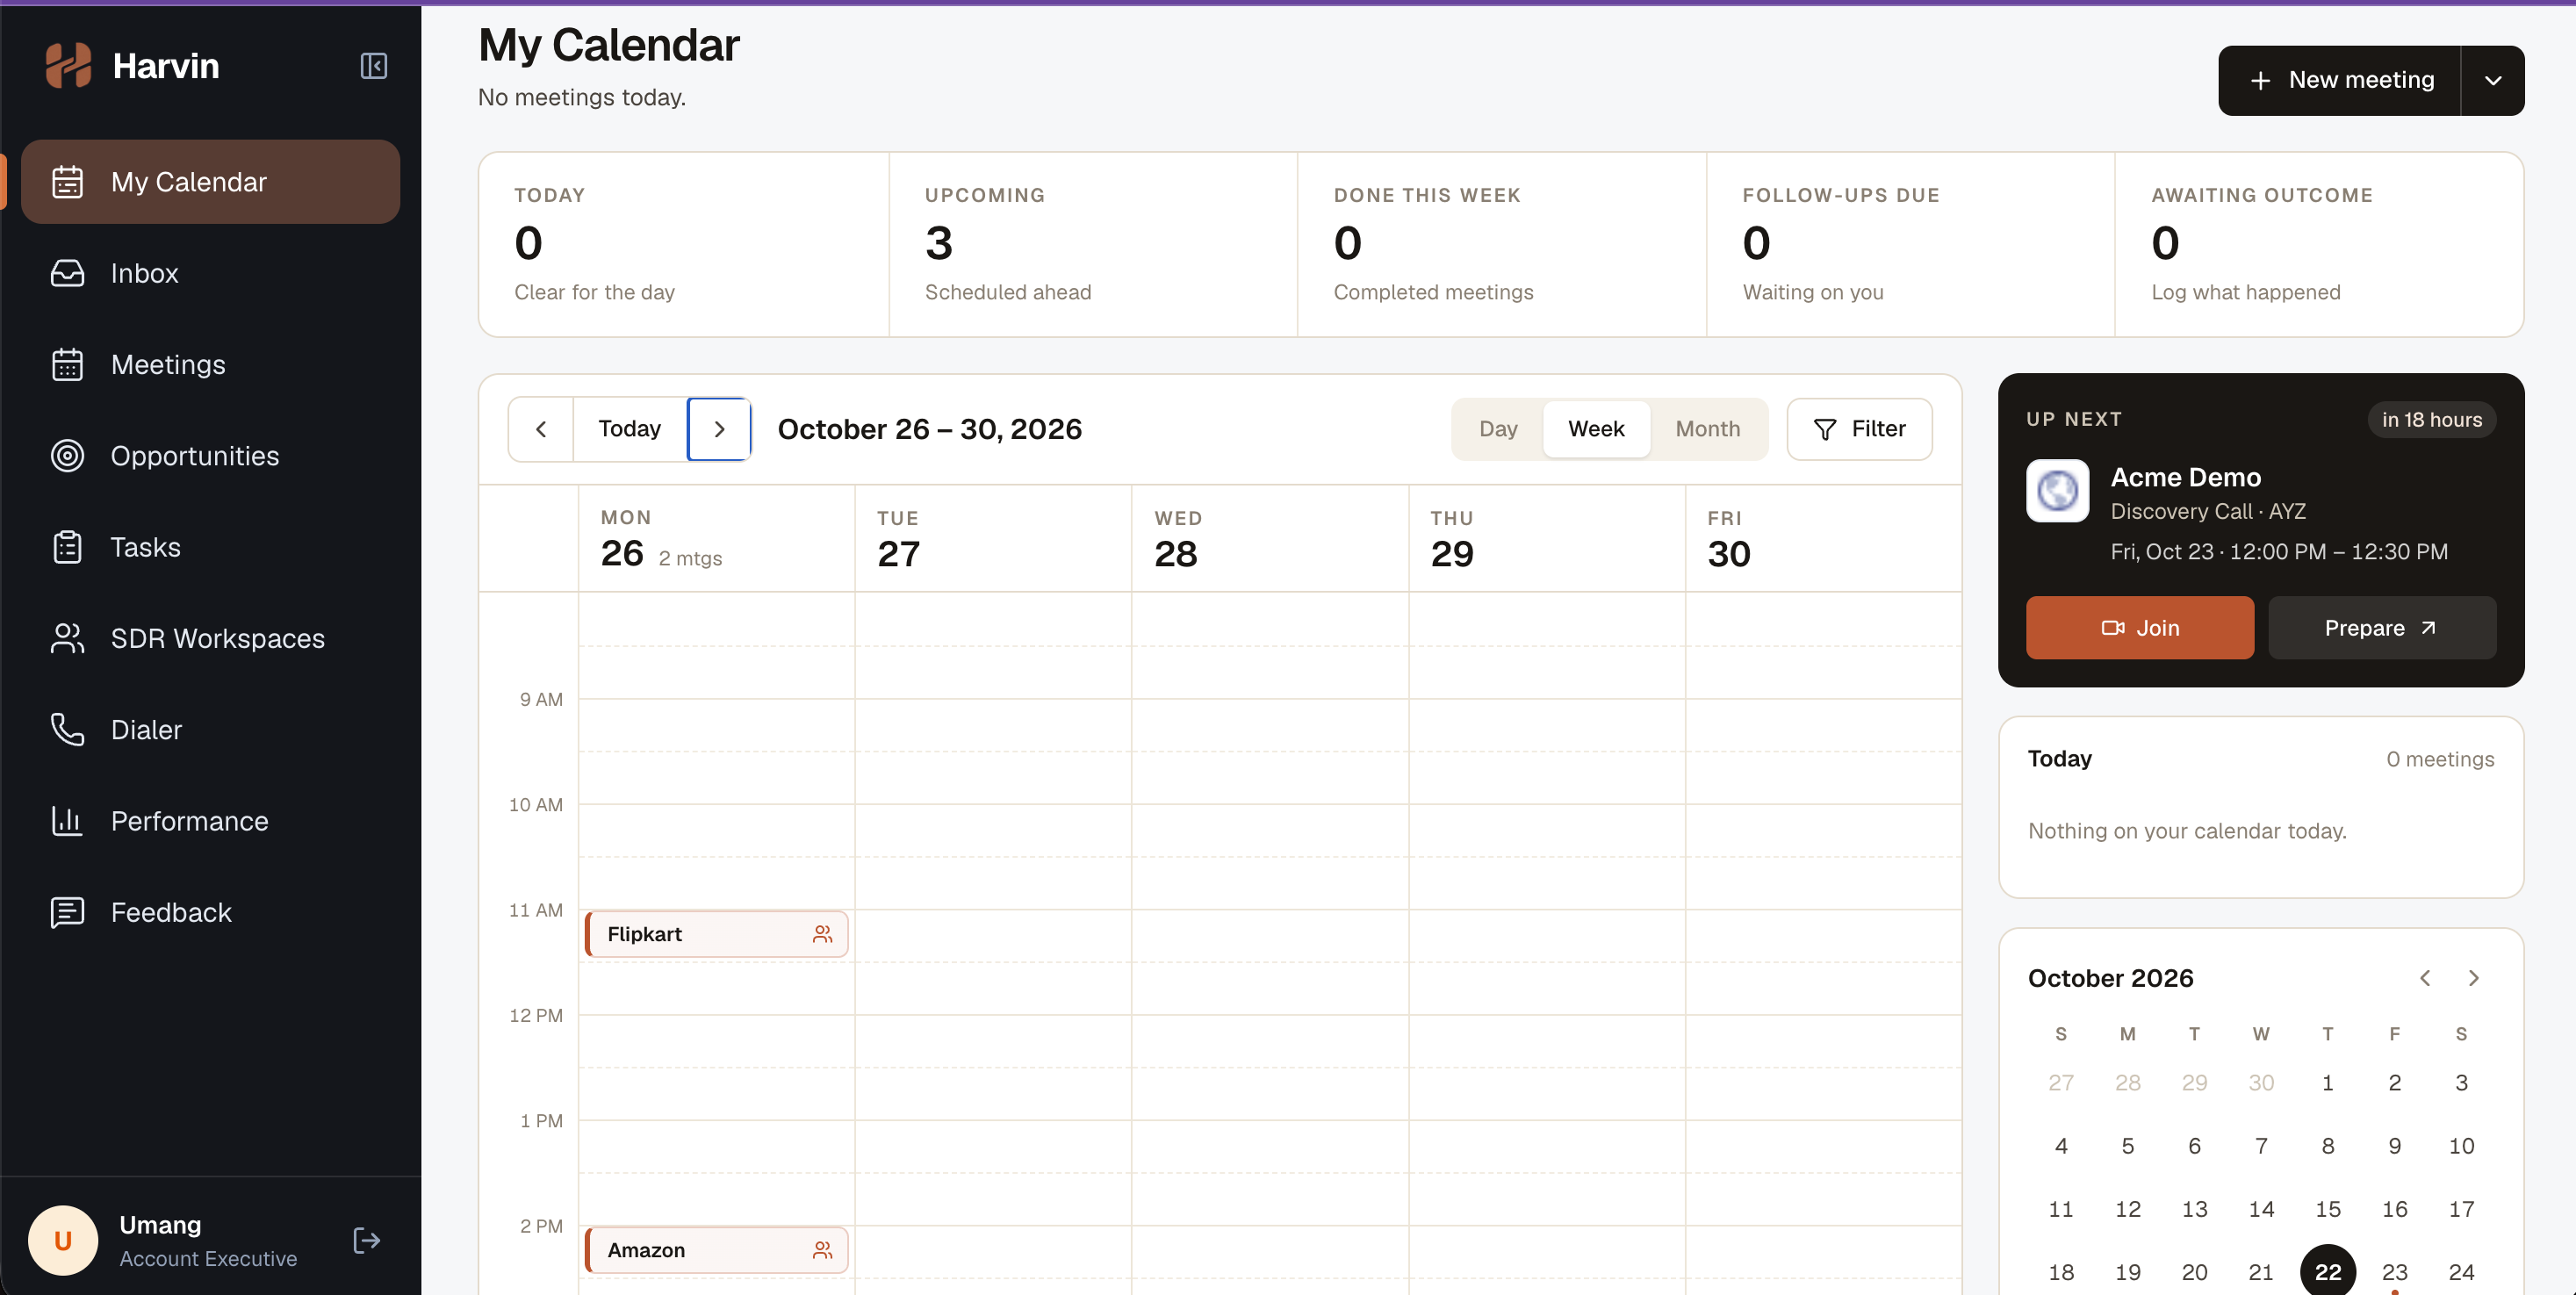Open the Amazon meeting event

click(717, 1250)
